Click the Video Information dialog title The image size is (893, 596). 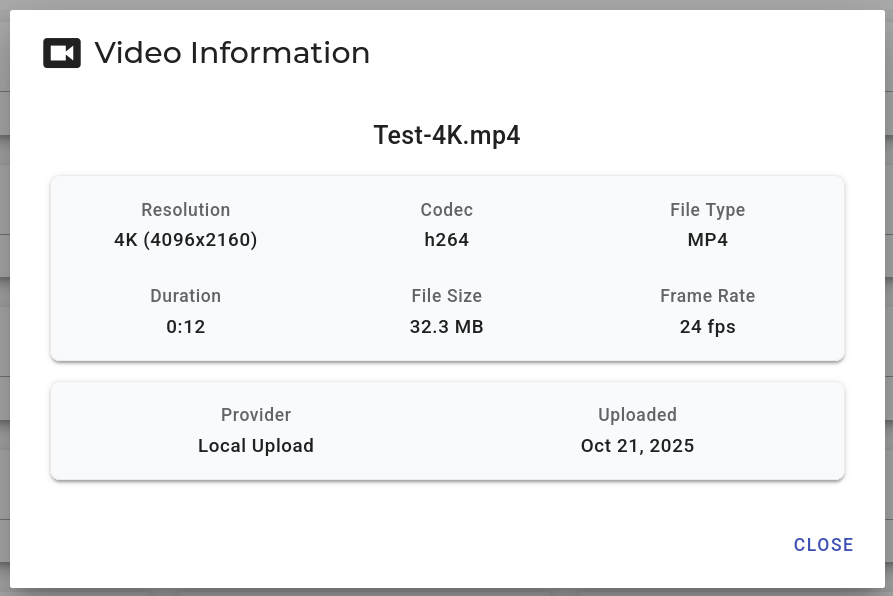[232, 53]
